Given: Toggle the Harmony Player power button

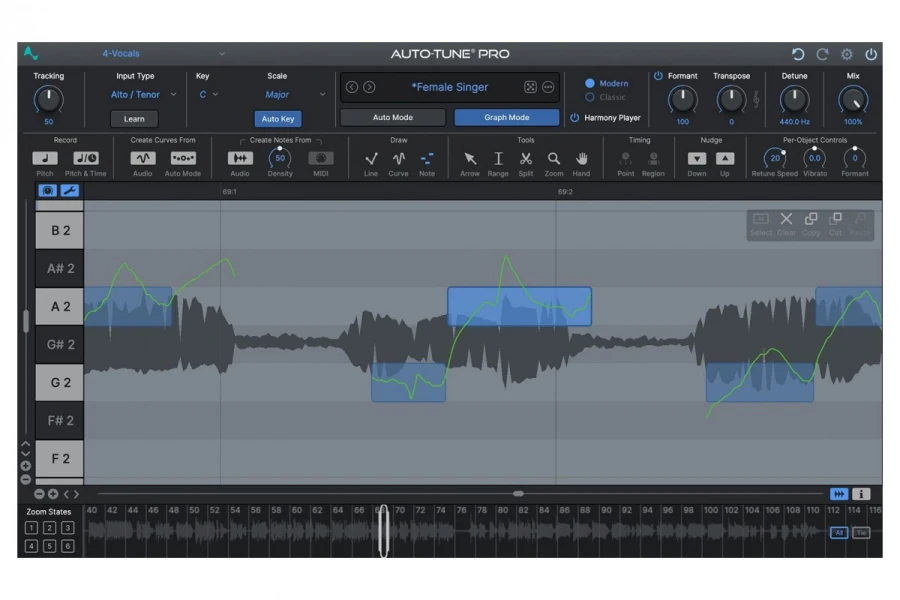Looking at the screenshot, I should click(575, 118).
